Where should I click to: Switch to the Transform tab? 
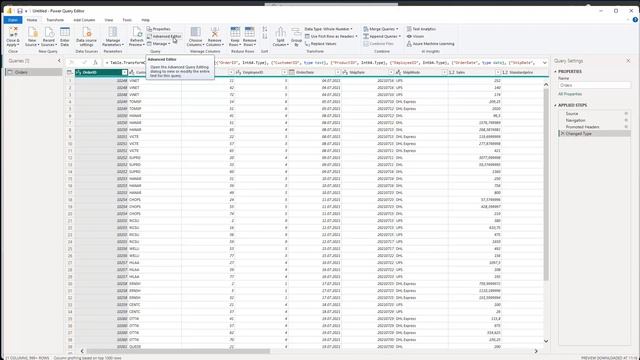coord(55,20)
